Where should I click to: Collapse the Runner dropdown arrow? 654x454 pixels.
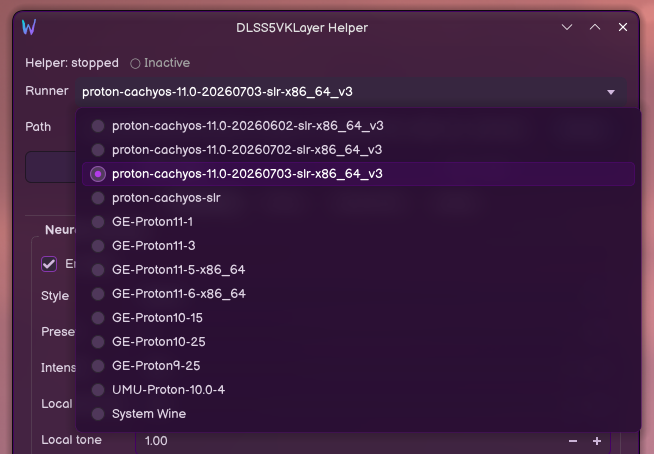tap(611, 92)
